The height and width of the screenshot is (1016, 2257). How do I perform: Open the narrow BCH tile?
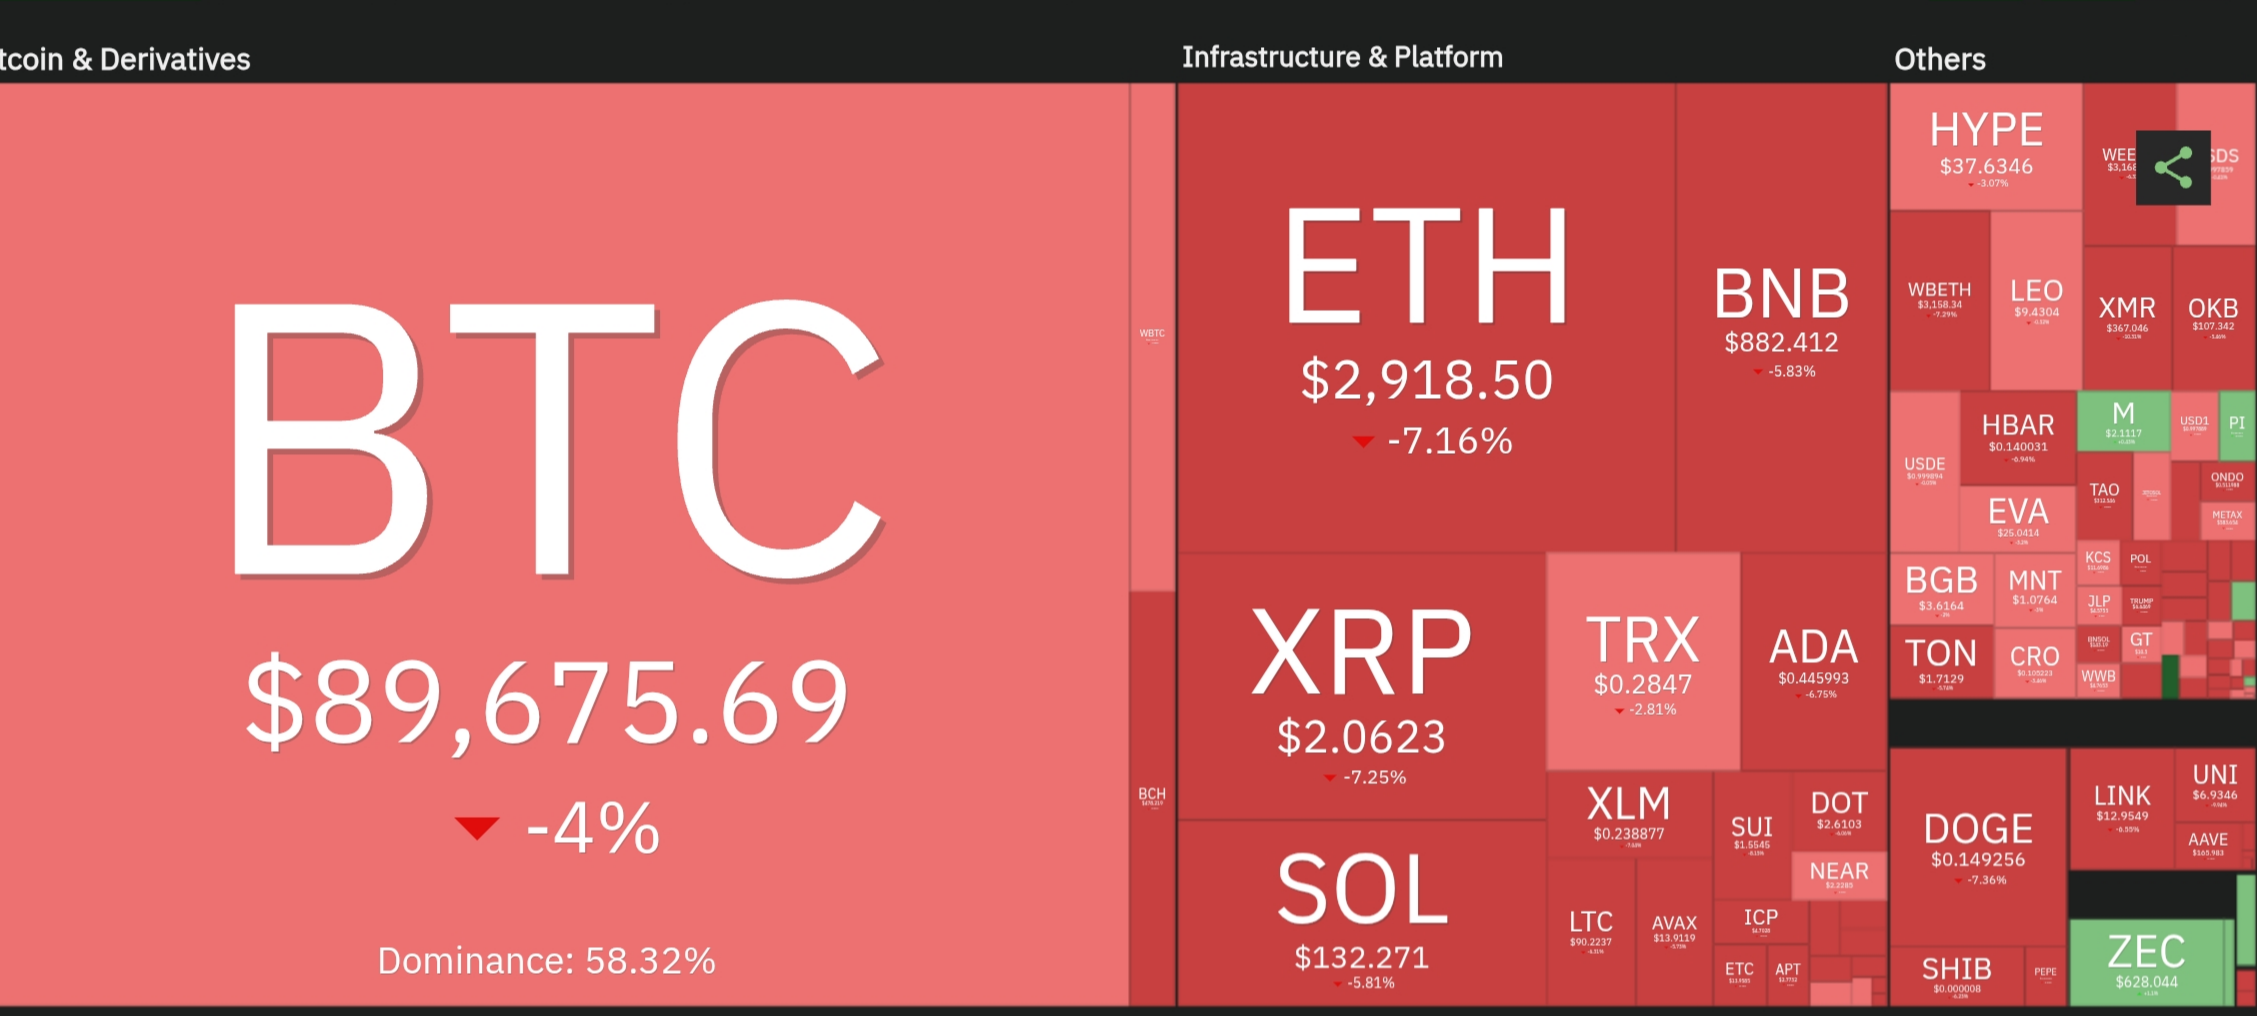(x=1152, y=797)
